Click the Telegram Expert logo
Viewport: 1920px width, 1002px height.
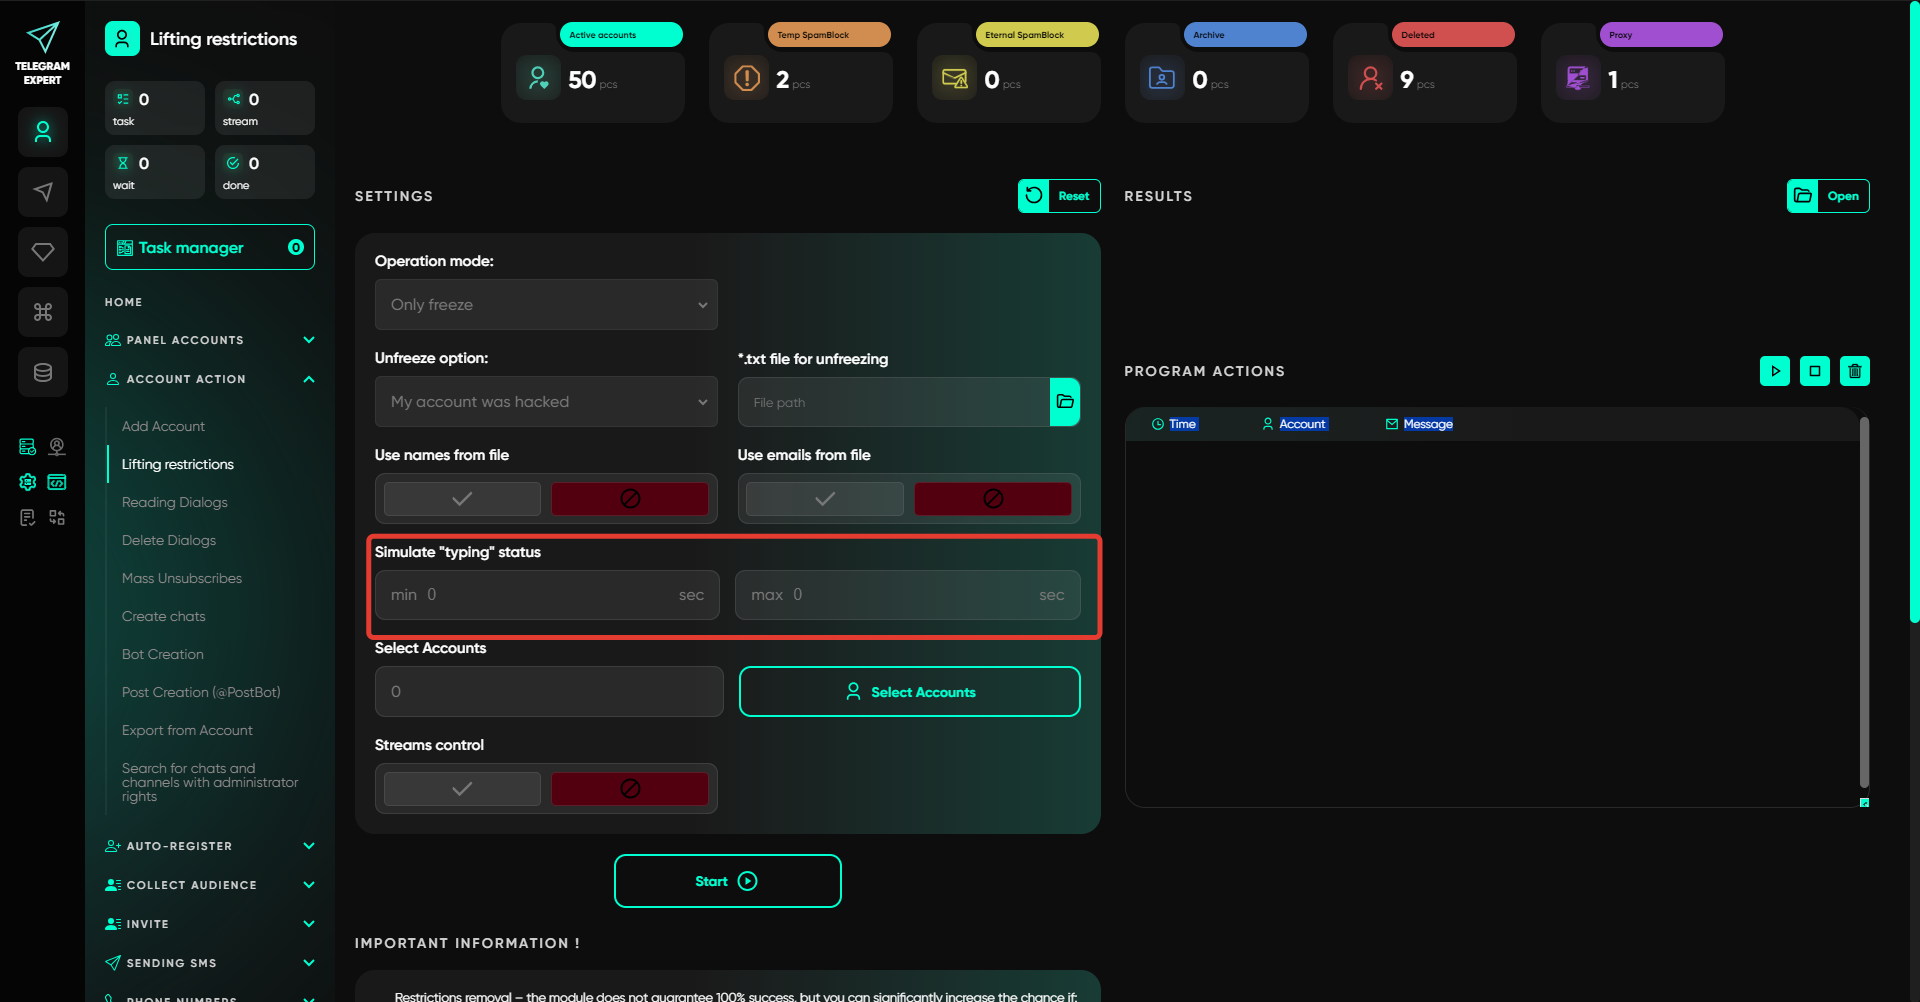click(x=42, y=53)
